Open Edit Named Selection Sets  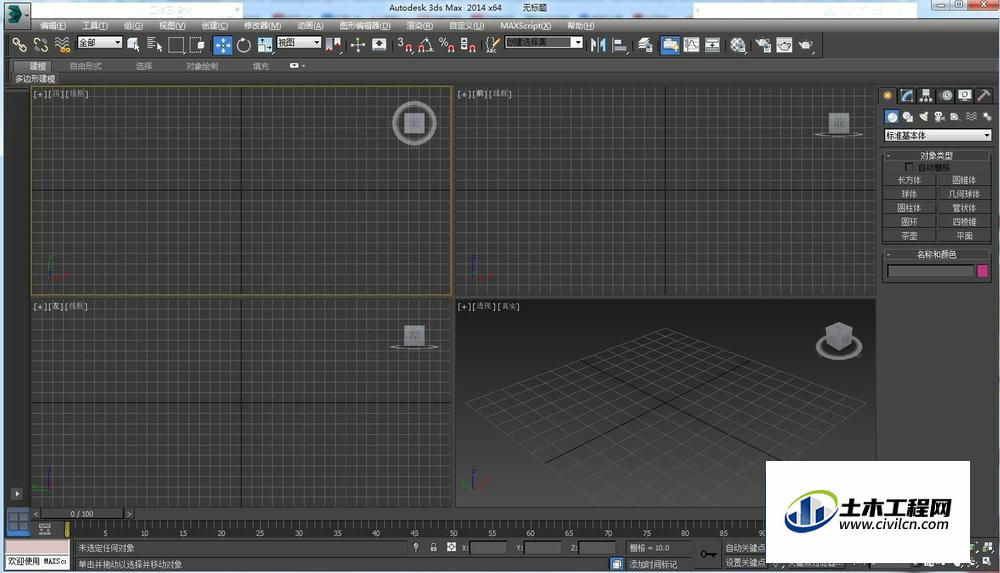click(492, 45)
